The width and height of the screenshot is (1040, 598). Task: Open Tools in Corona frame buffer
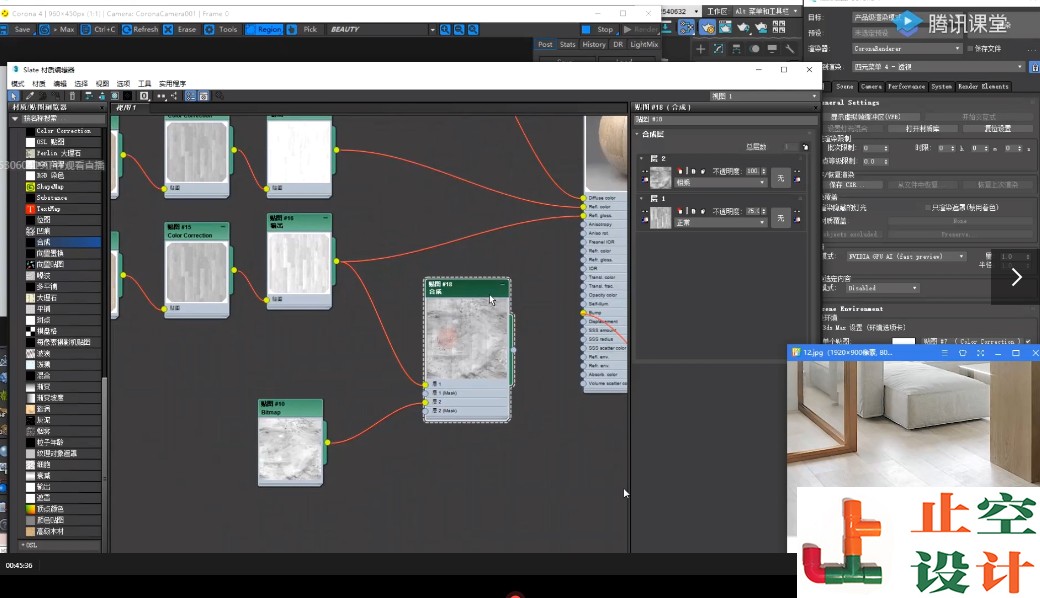[221, 29]
